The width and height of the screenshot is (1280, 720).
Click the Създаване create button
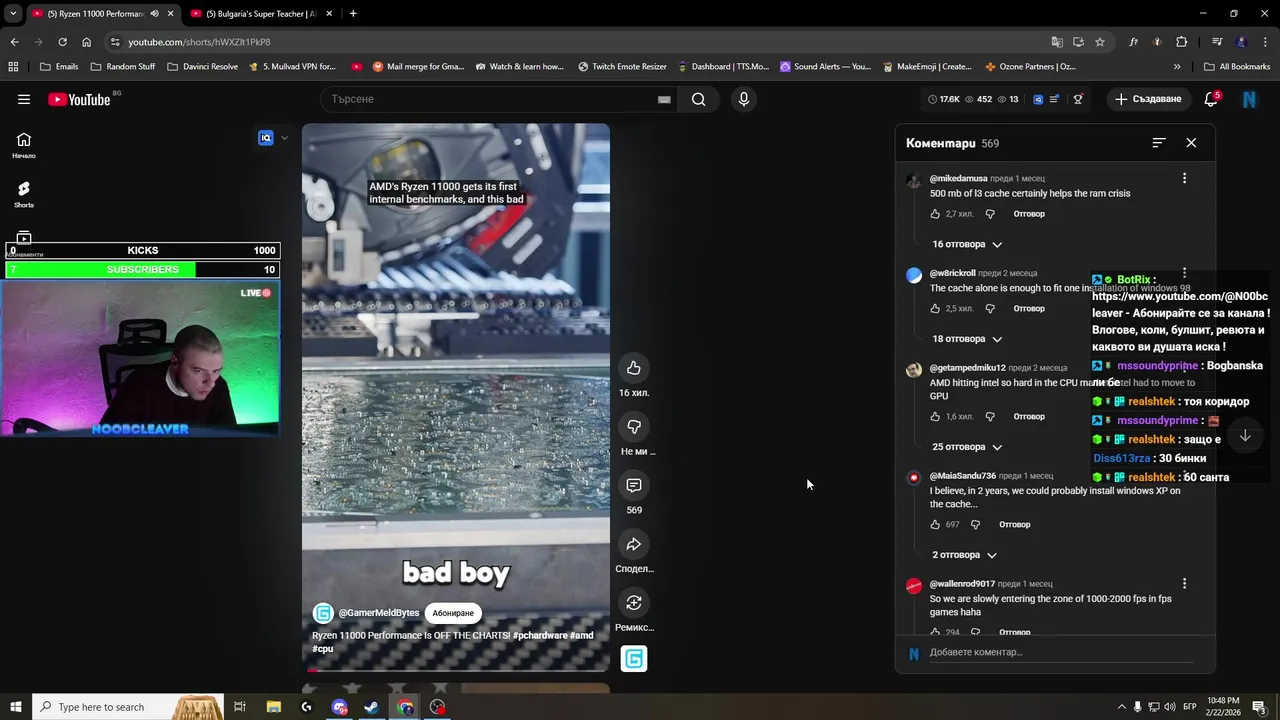(1149, 99)
